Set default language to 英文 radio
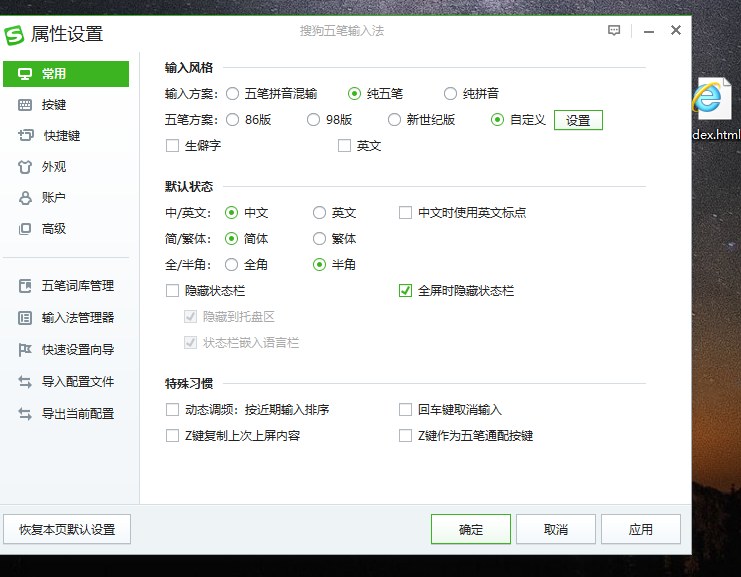This screenshot has width=741, height=577. tap(319, 213)
